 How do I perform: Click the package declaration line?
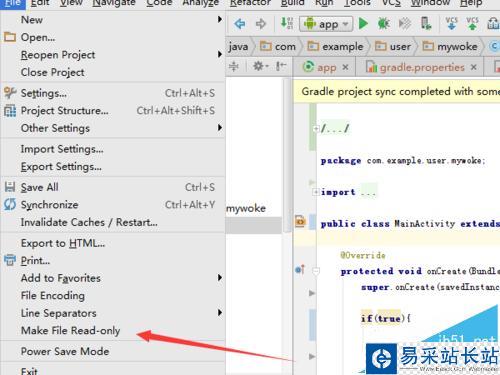click(403, 161)
